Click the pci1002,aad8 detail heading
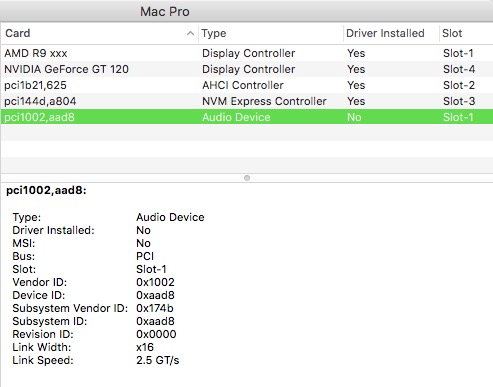 pos(46,190)
